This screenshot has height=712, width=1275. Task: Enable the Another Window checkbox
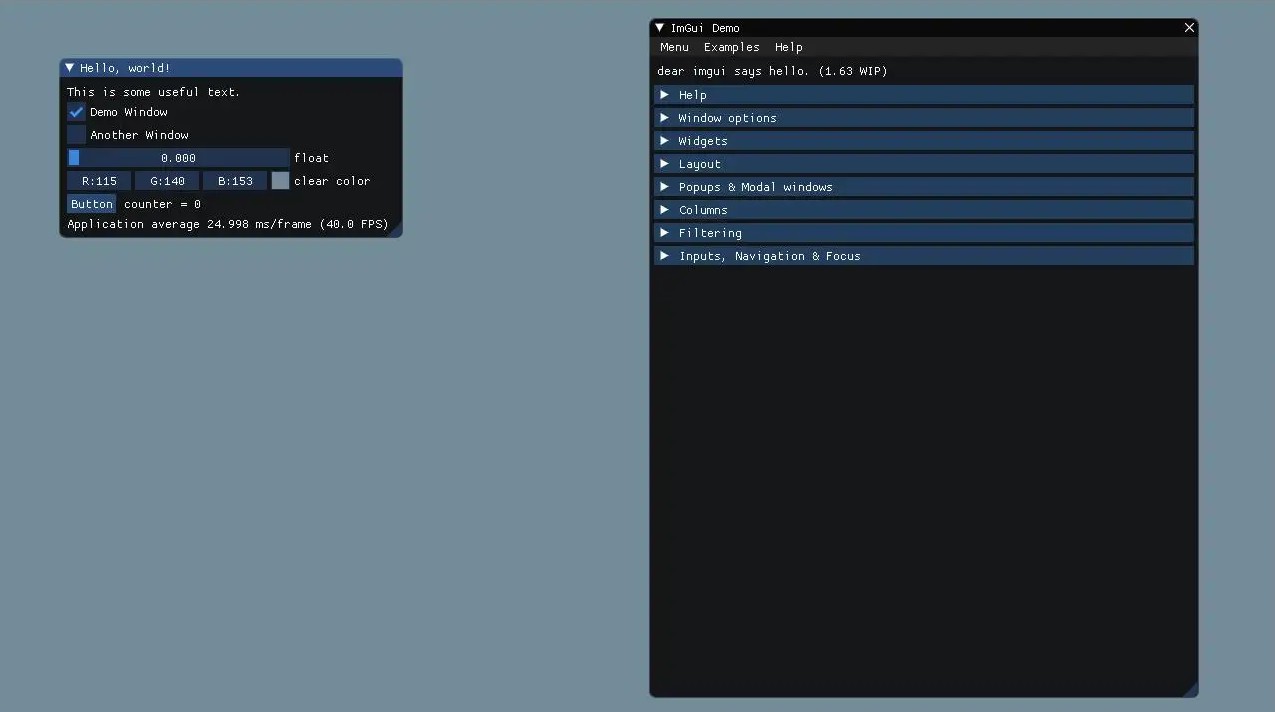(x=76, y=135)
